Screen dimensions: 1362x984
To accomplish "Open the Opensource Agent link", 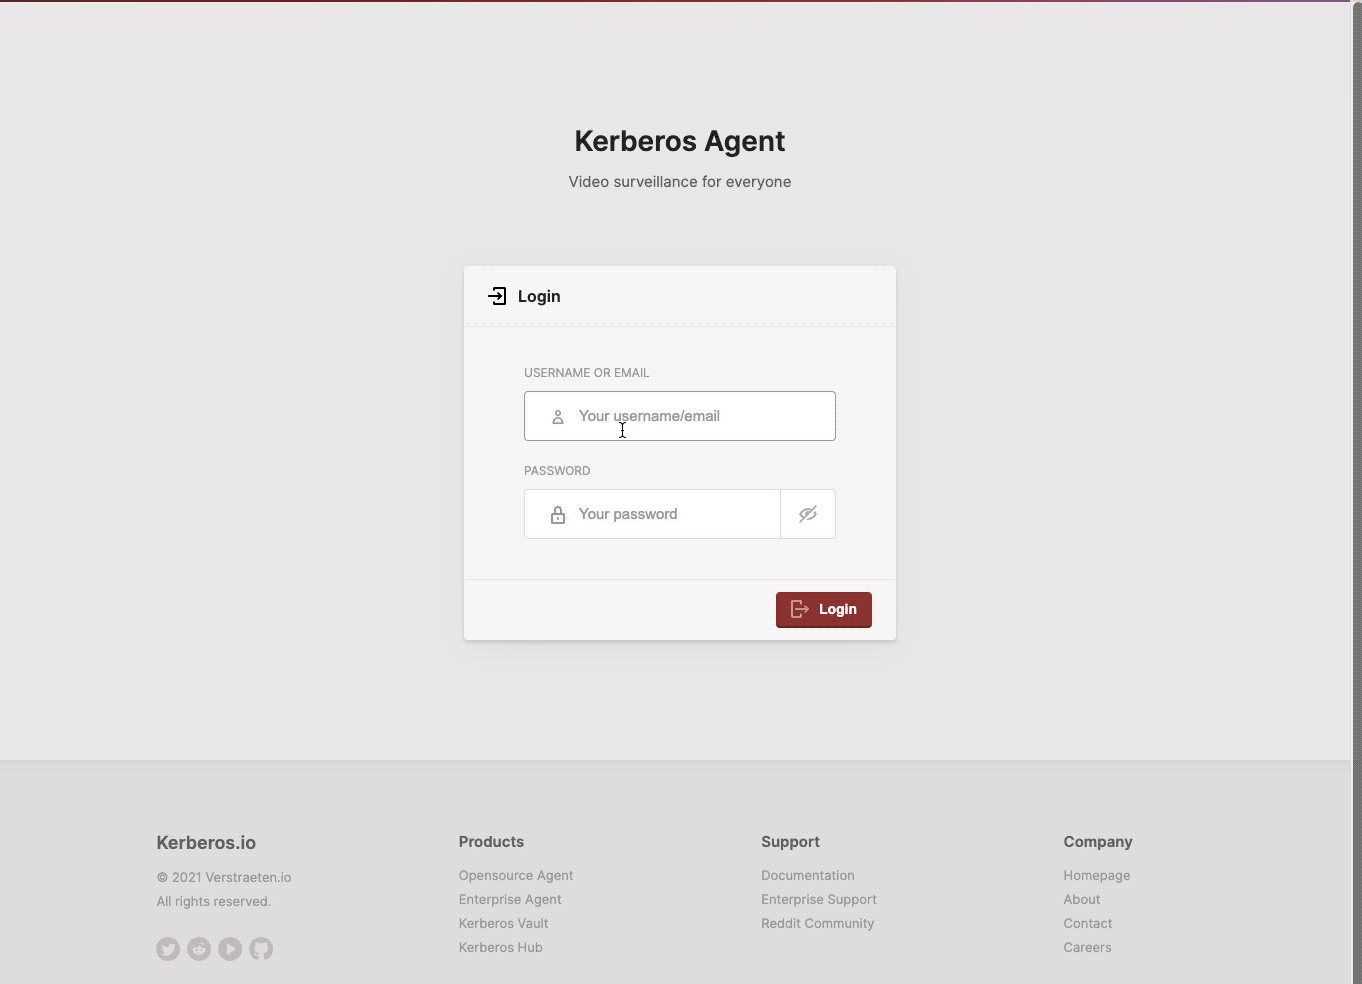I will click(515, 875).
